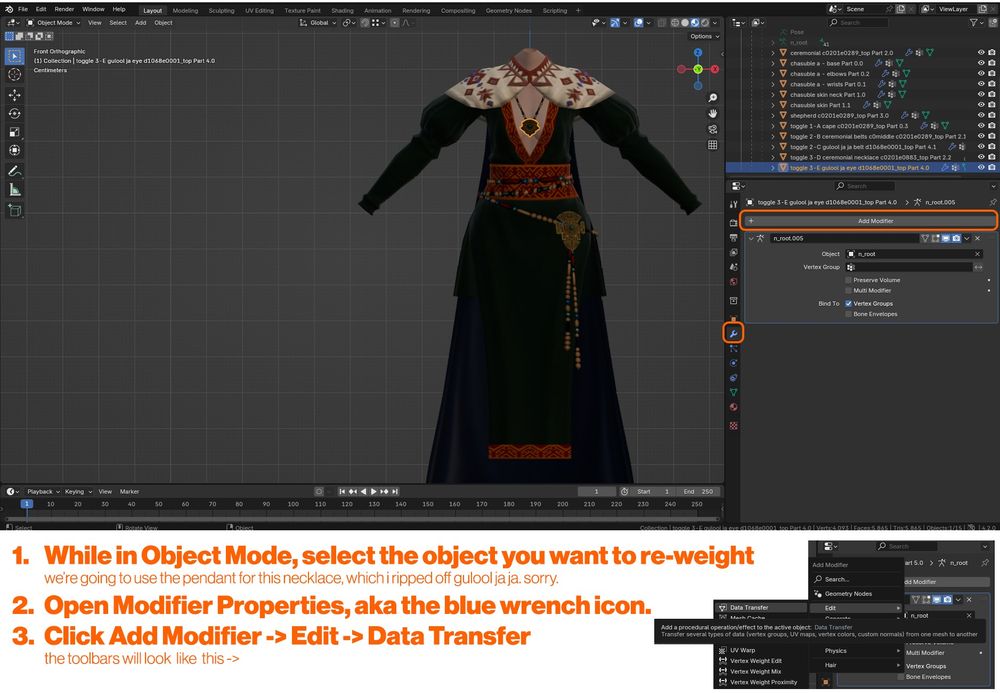Collapse the n_root.005 modifier panel
The width and height of the screenshot is (1000, 693).
tap(751, 238)
